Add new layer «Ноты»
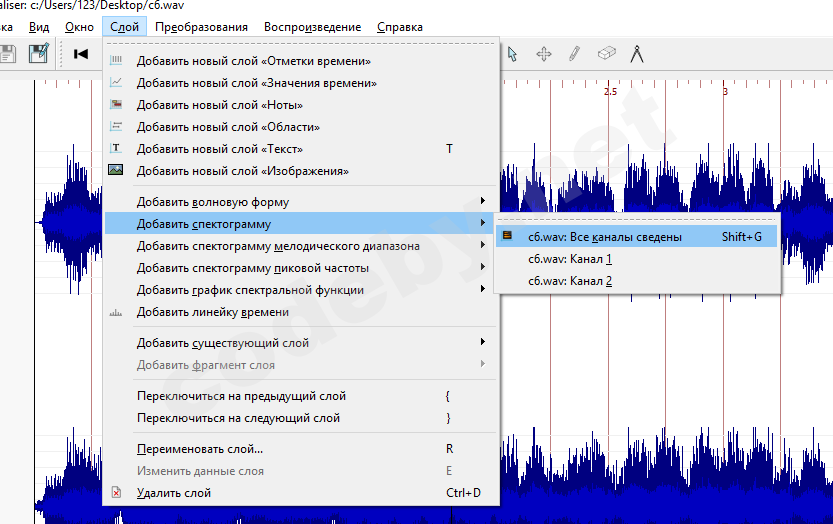Screen dimensions: 833x524 click(x=302, y=105)
